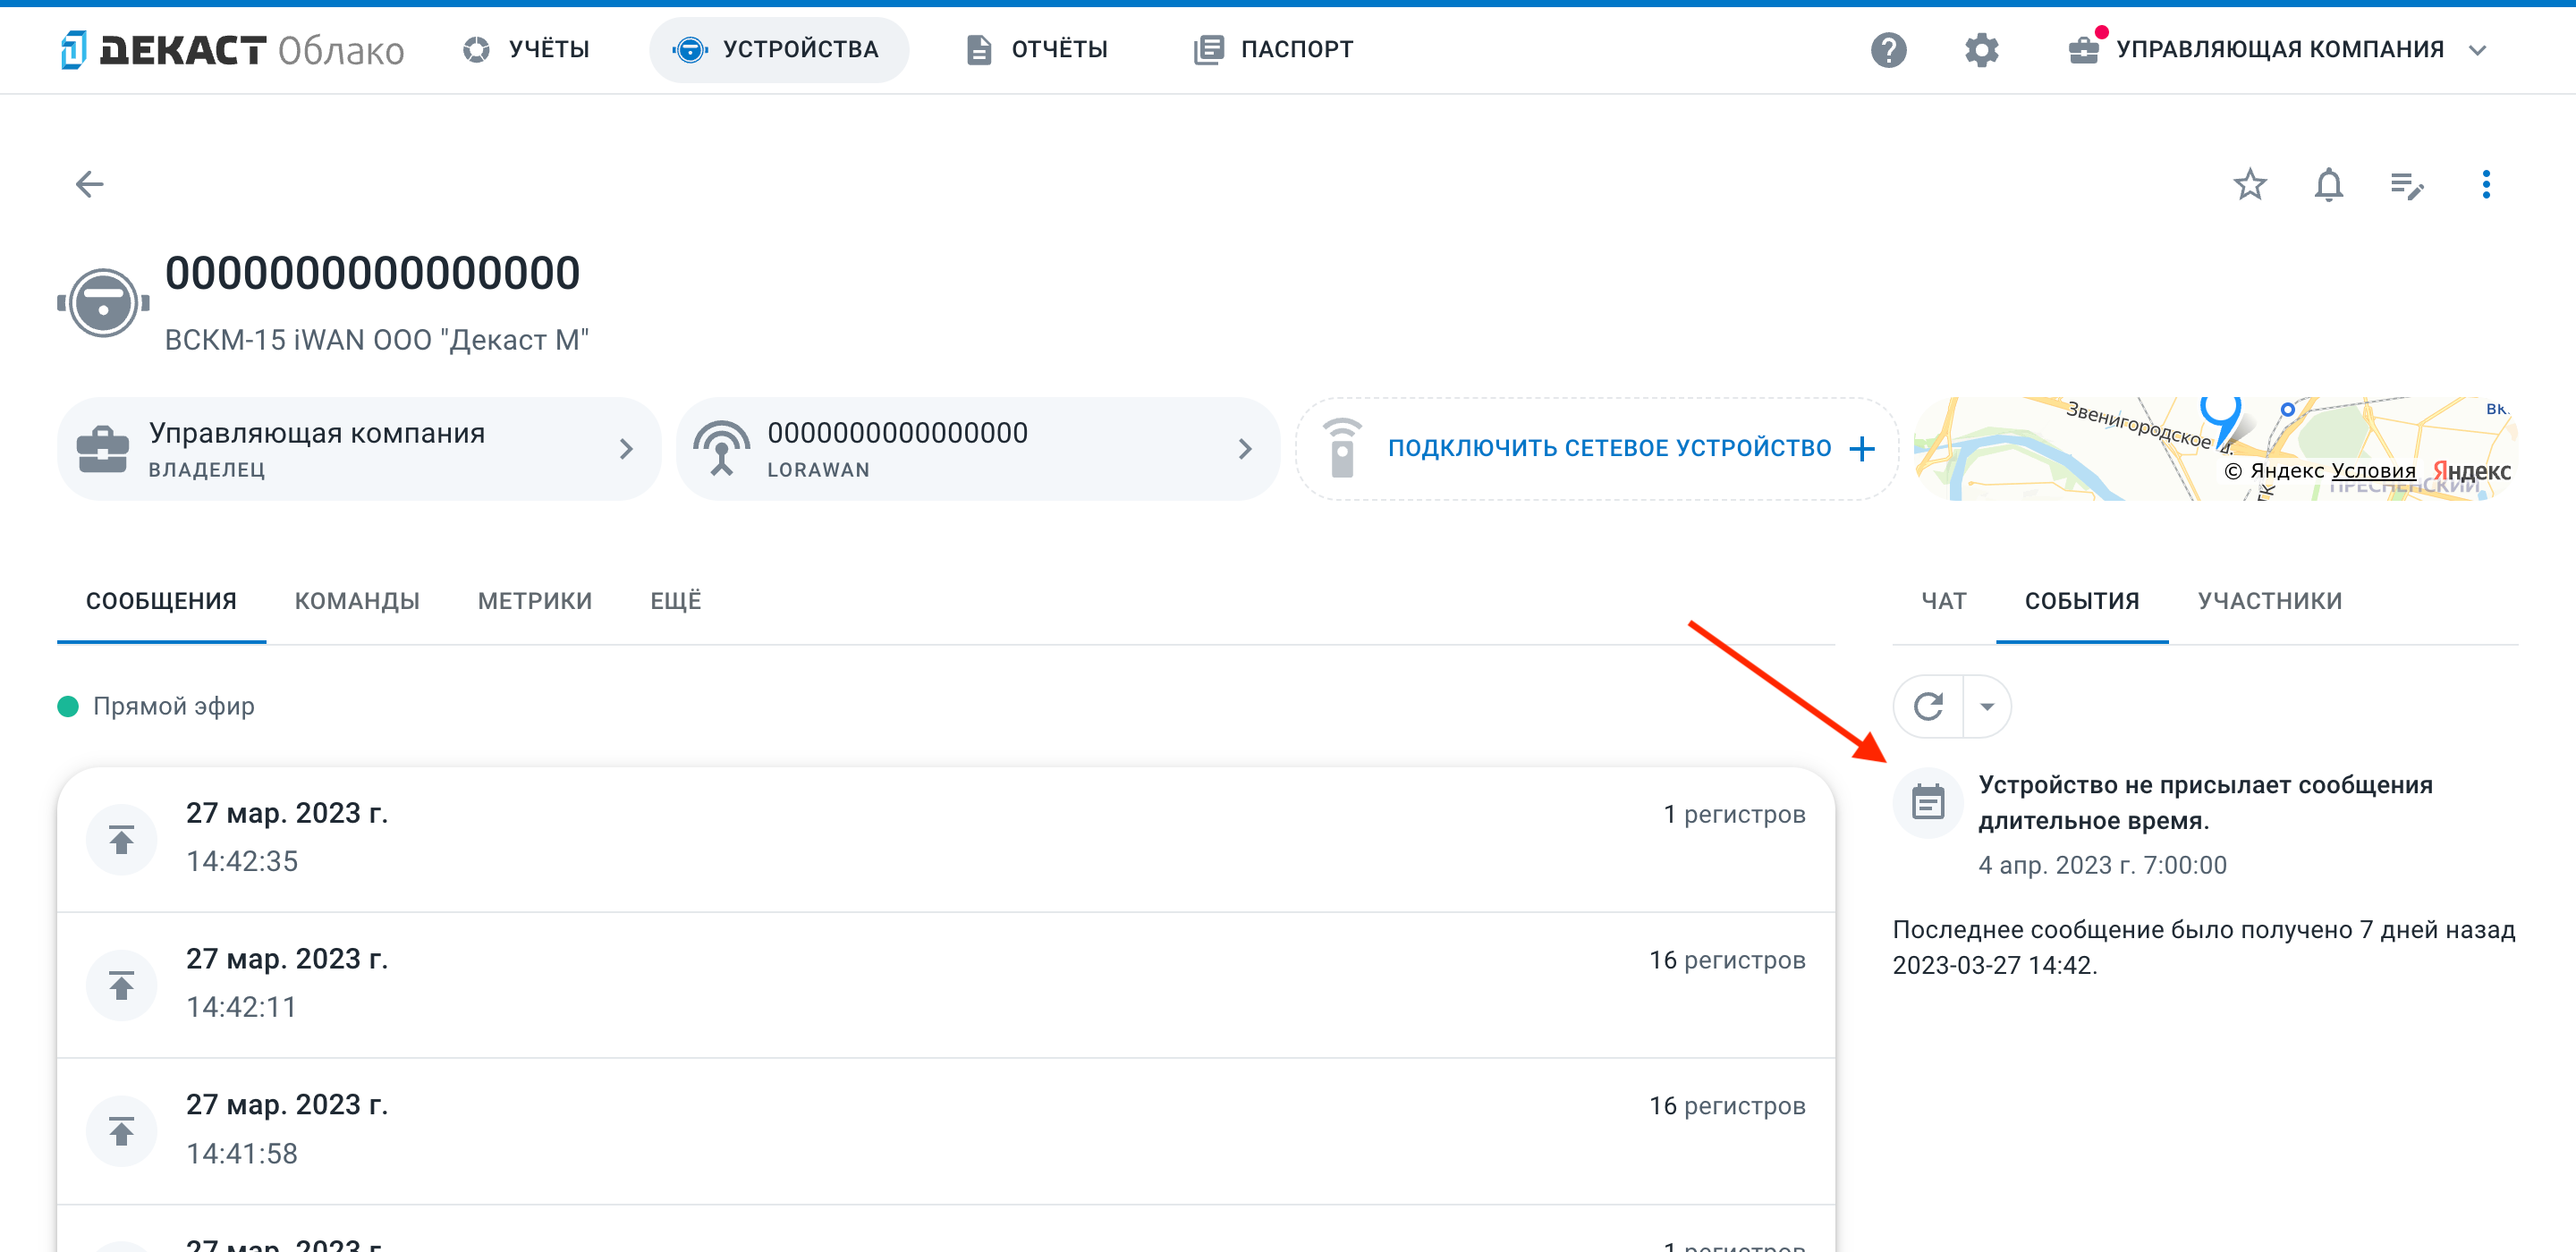Click 1 регистров on 14:42:35 message
The width and height of the screenshot is (2576, 1252).
[x=1734, y=814]
